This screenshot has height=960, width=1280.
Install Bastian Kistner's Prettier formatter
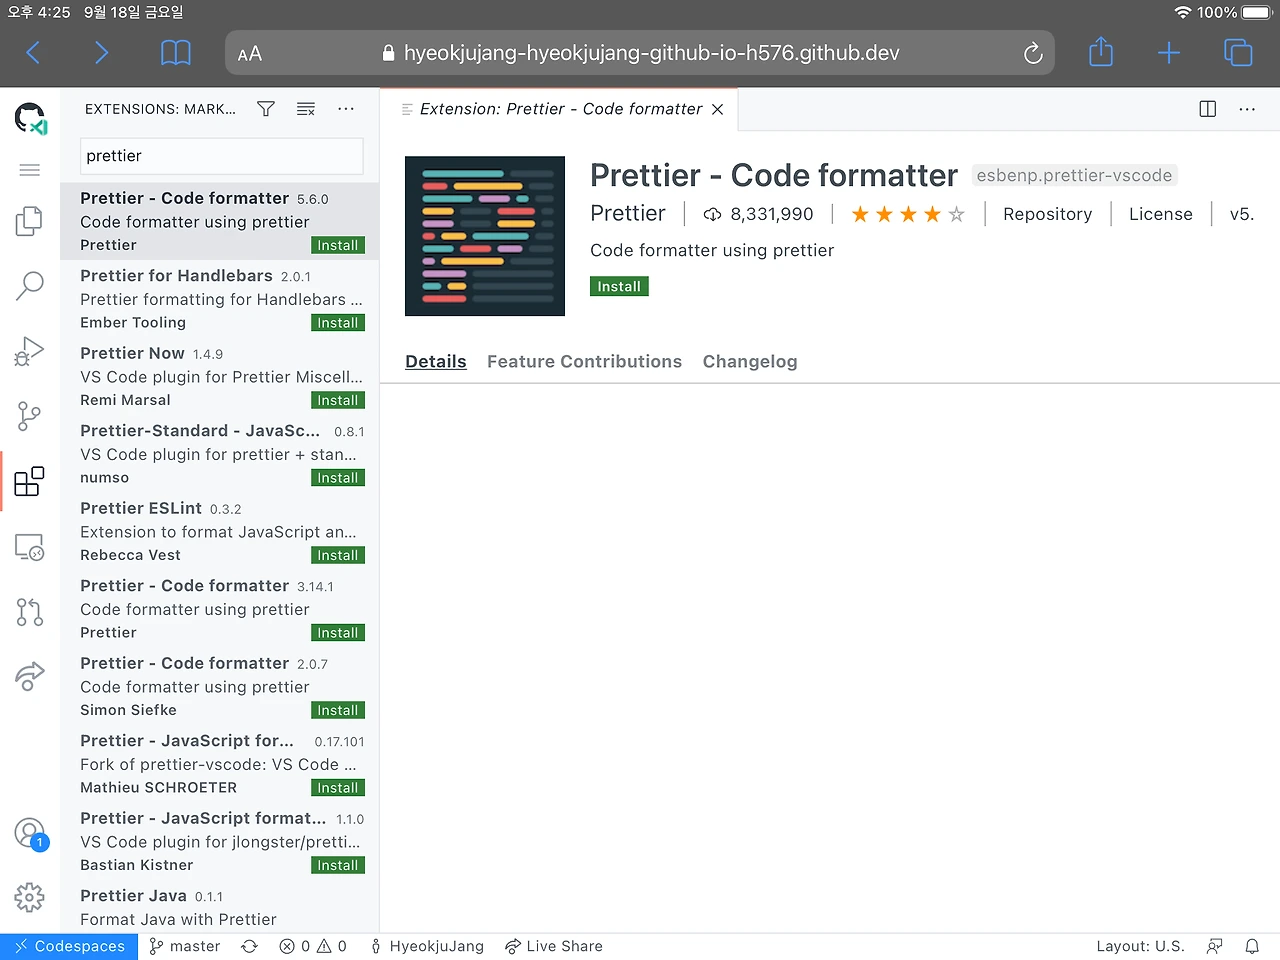(338, 866)
